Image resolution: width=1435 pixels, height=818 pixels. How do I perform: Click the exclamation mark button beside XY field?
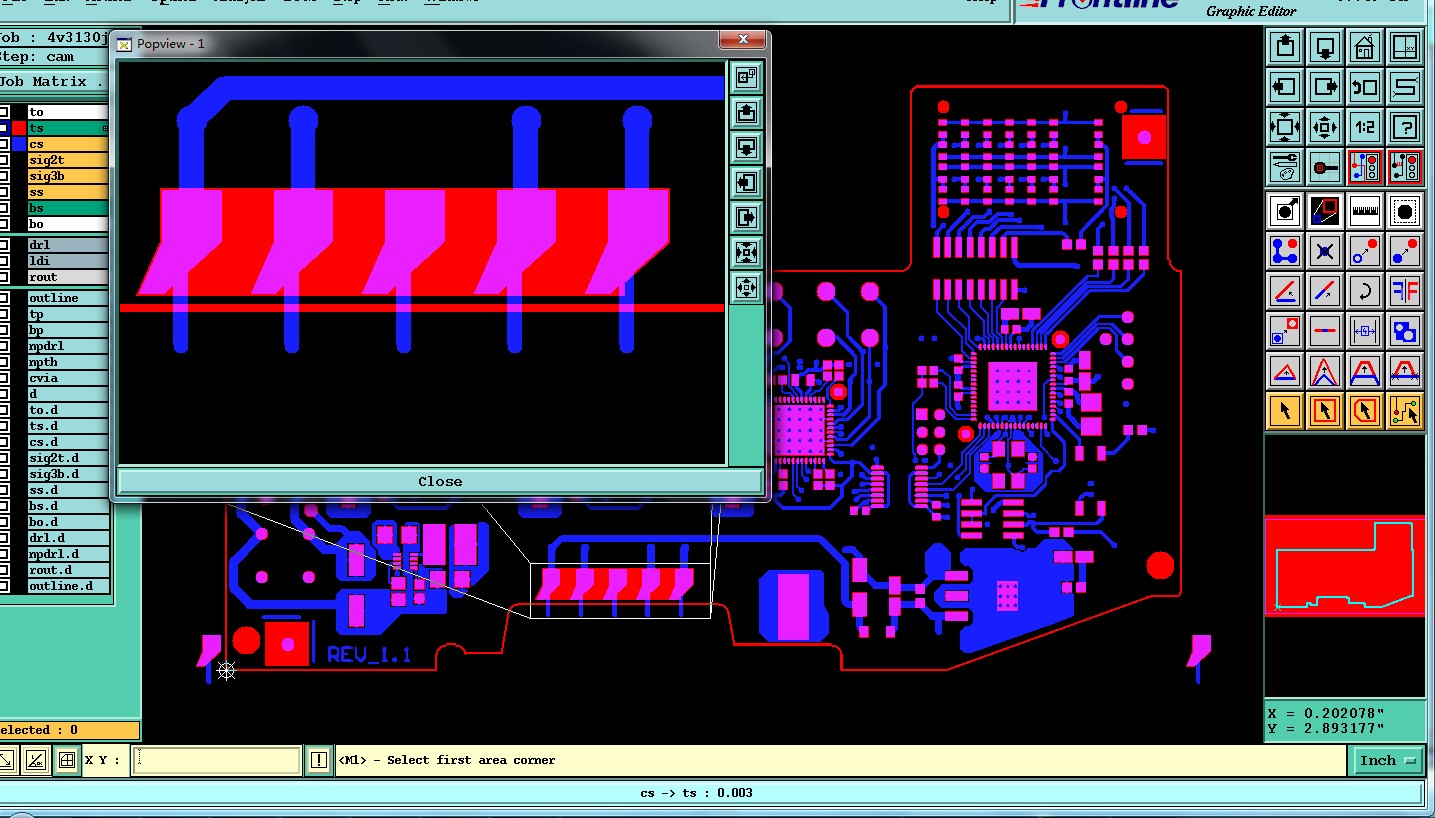coord(318,760)
